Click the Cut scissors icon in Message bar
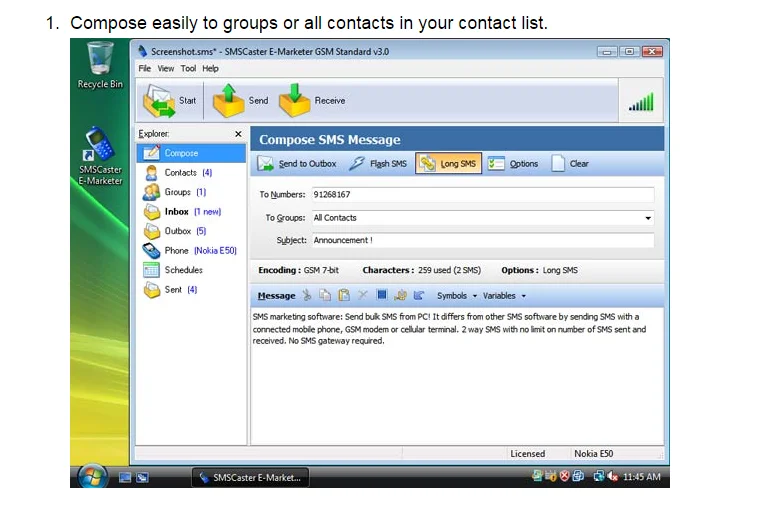 point(307,296)
